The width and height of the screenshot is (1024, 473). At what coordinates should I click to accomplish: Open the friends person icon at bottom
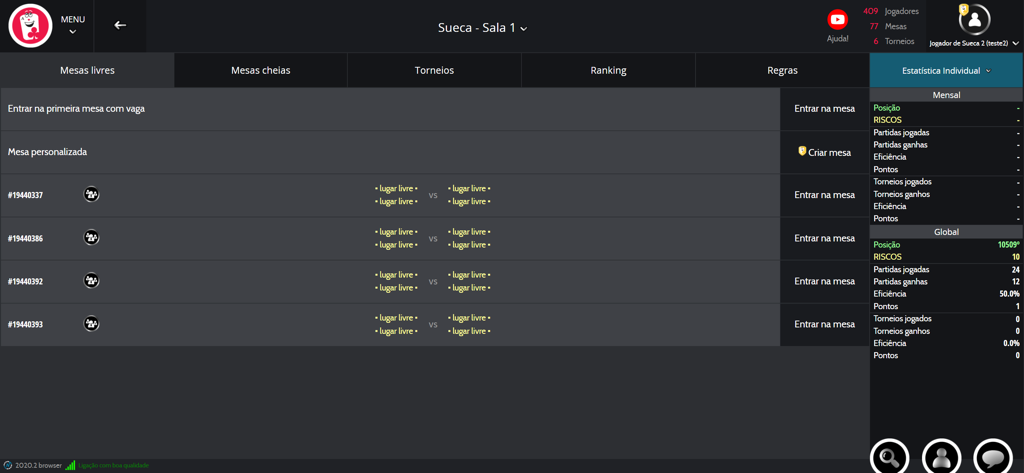coord(941,458)
